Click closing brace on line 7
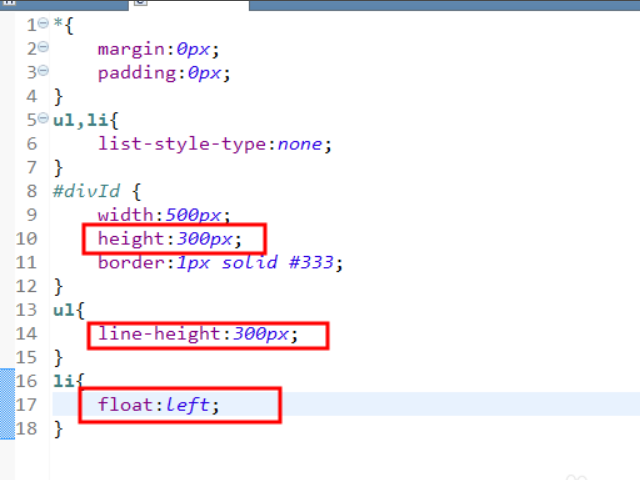Screen dimensions: 640x480 pyautogui.click(x=58, y=168)
